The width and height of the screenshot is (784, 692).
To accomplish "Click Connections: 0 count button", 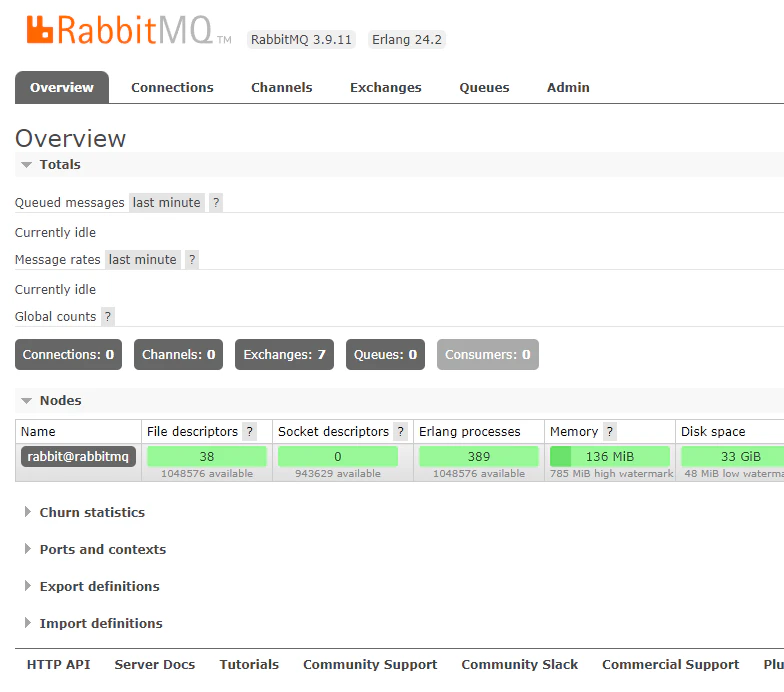I will [68, 354].
